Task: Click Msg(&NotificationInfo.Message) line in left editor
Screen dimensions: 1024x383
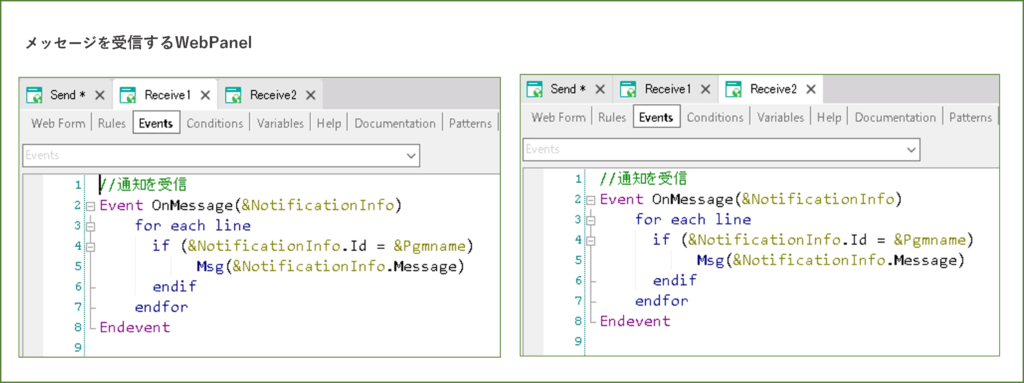Action: pos(330,267)
